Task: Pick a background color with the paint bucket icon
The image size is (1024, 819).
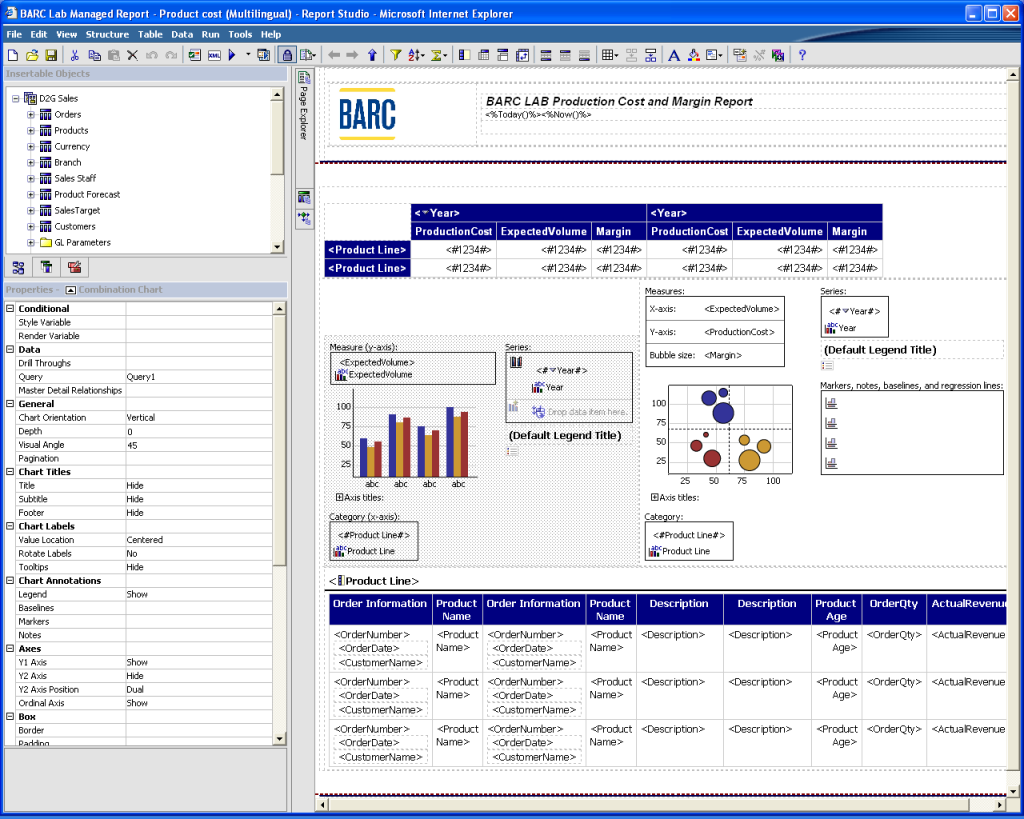Action: coord(694,56)
